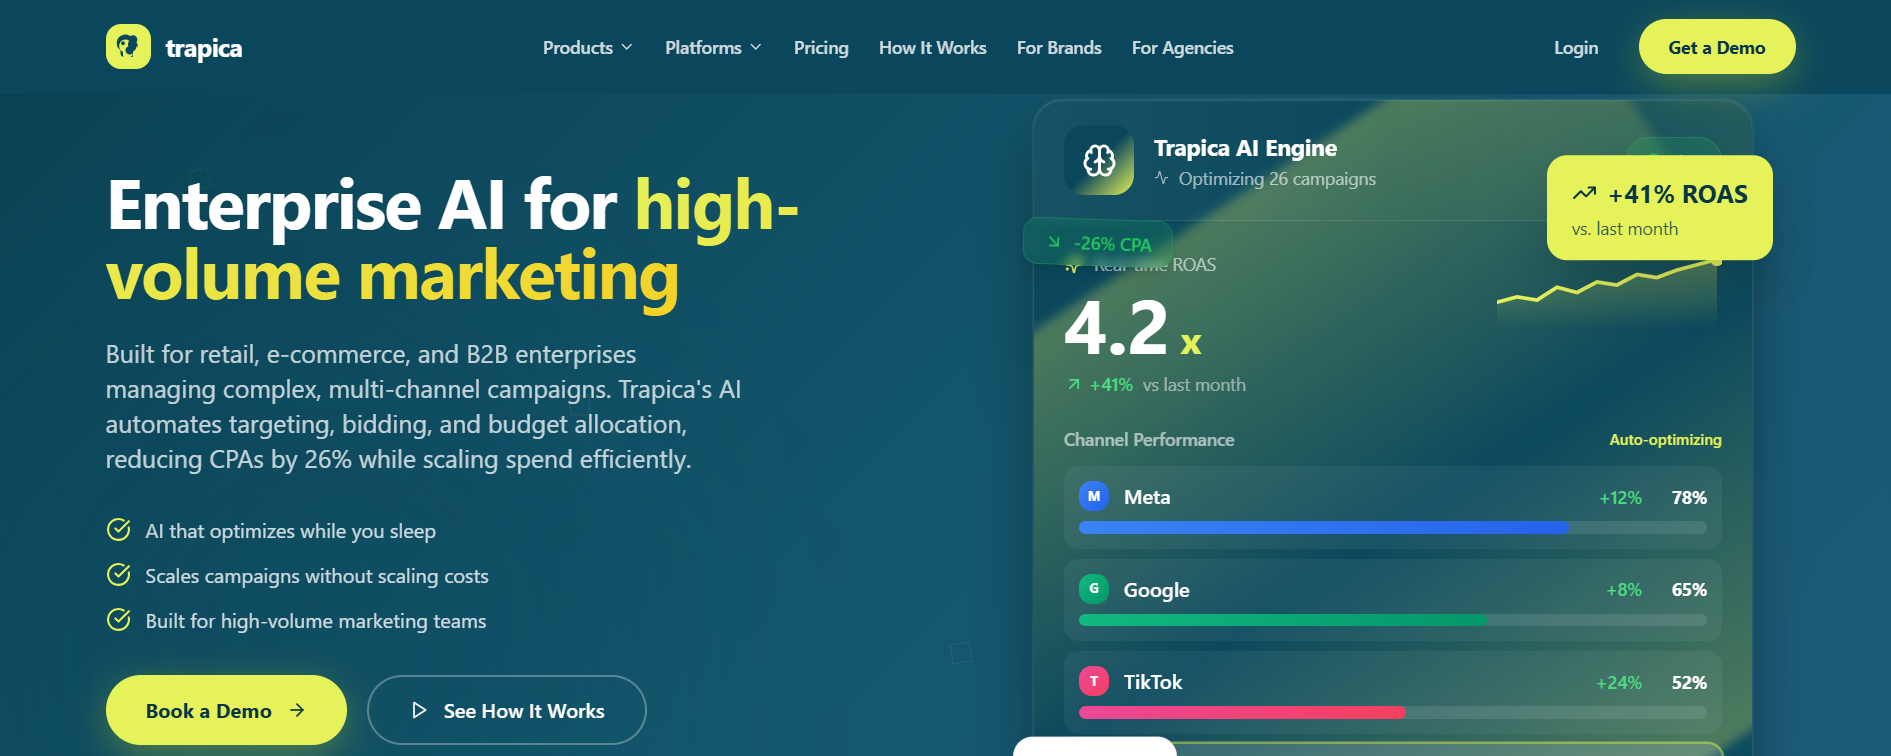Click the Google 65% value

pos(1689,590)
